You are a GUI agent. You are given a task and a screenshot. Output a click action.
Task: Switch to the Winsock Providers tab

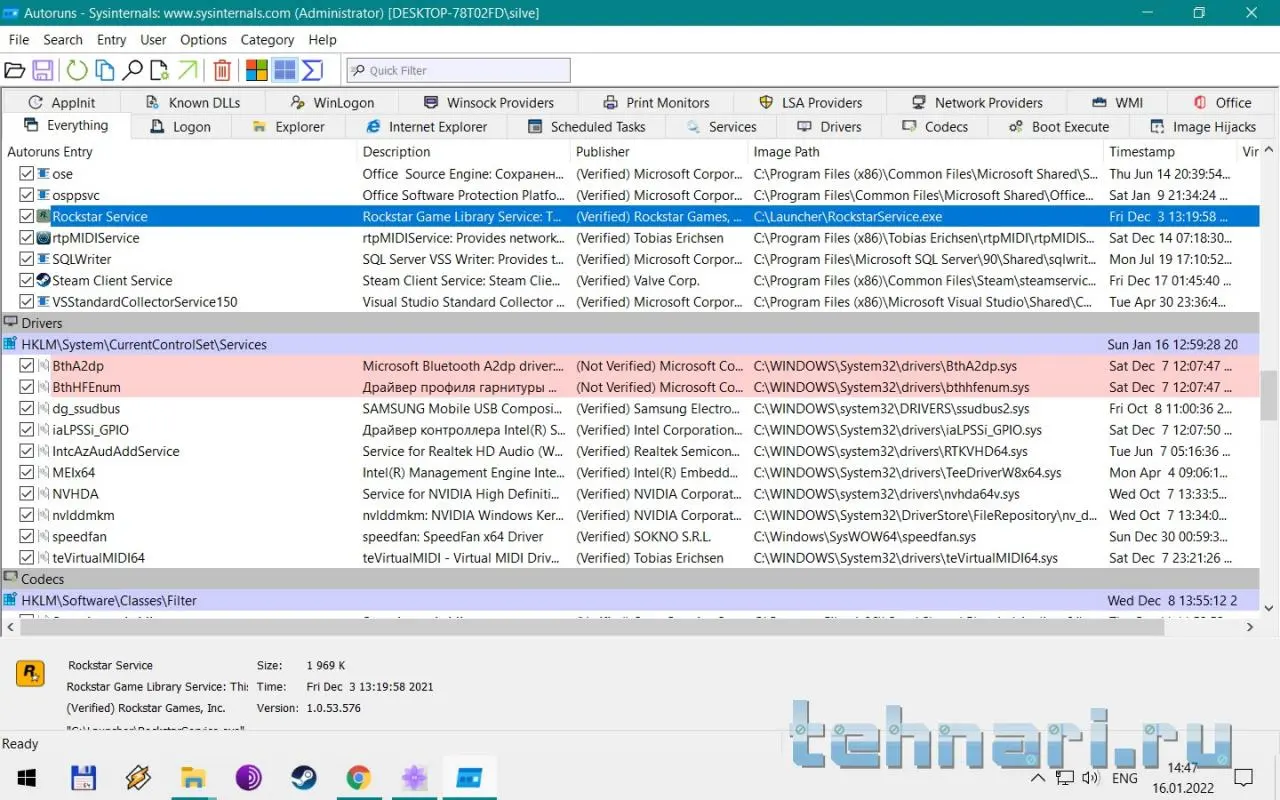coord(489,102)
